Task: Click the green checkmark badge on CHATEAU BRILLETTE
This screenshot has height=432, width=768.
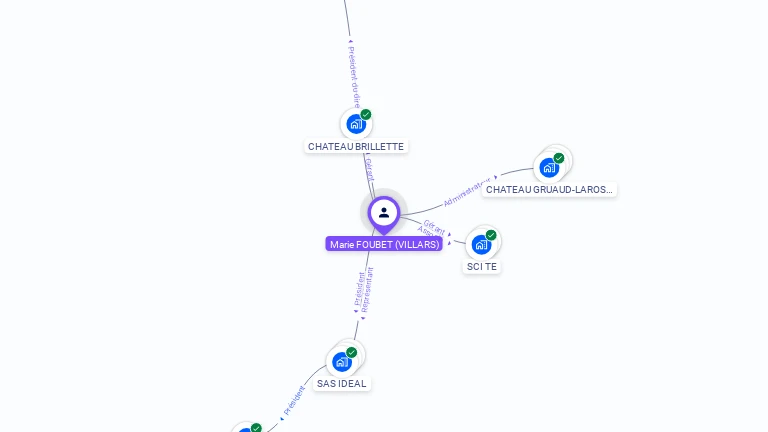Action: (366, 115)
